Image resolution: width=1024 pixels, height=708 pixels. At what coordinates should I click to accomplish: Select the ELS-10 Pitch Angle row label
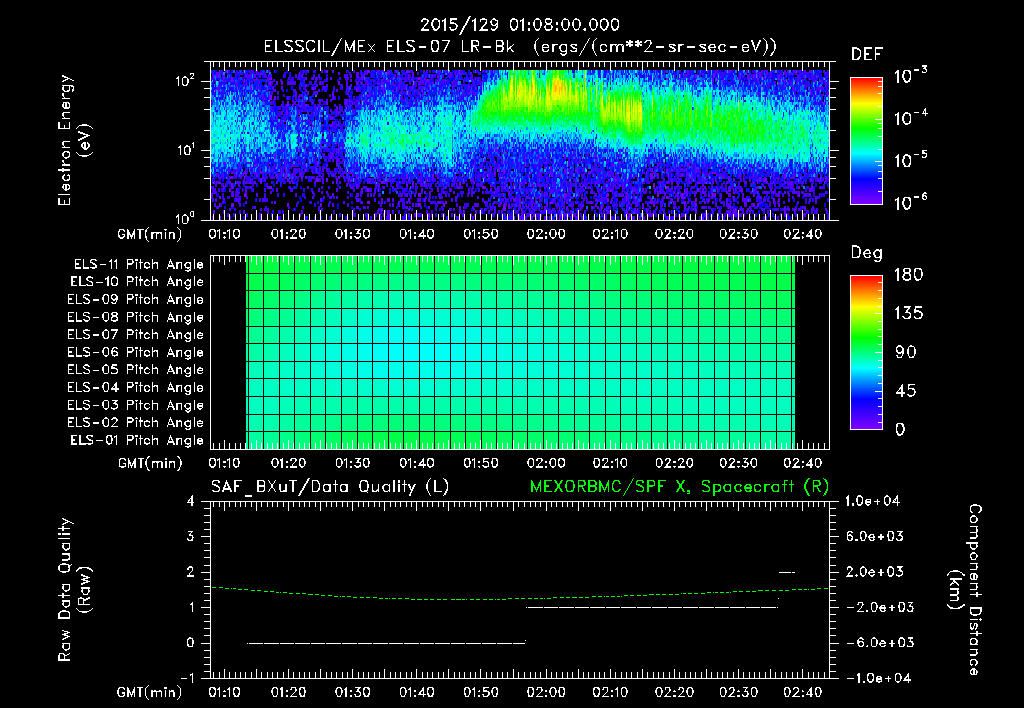[x=136, y=282]
